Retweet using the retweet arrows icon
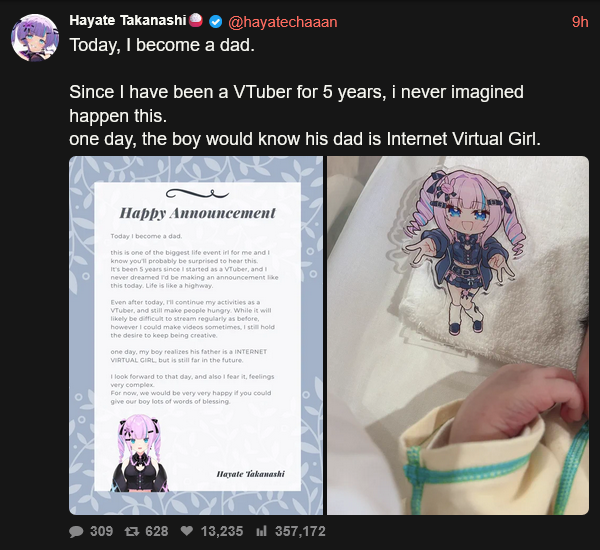The width and height of the screenshot is (600, 550). tap(132, 531)
